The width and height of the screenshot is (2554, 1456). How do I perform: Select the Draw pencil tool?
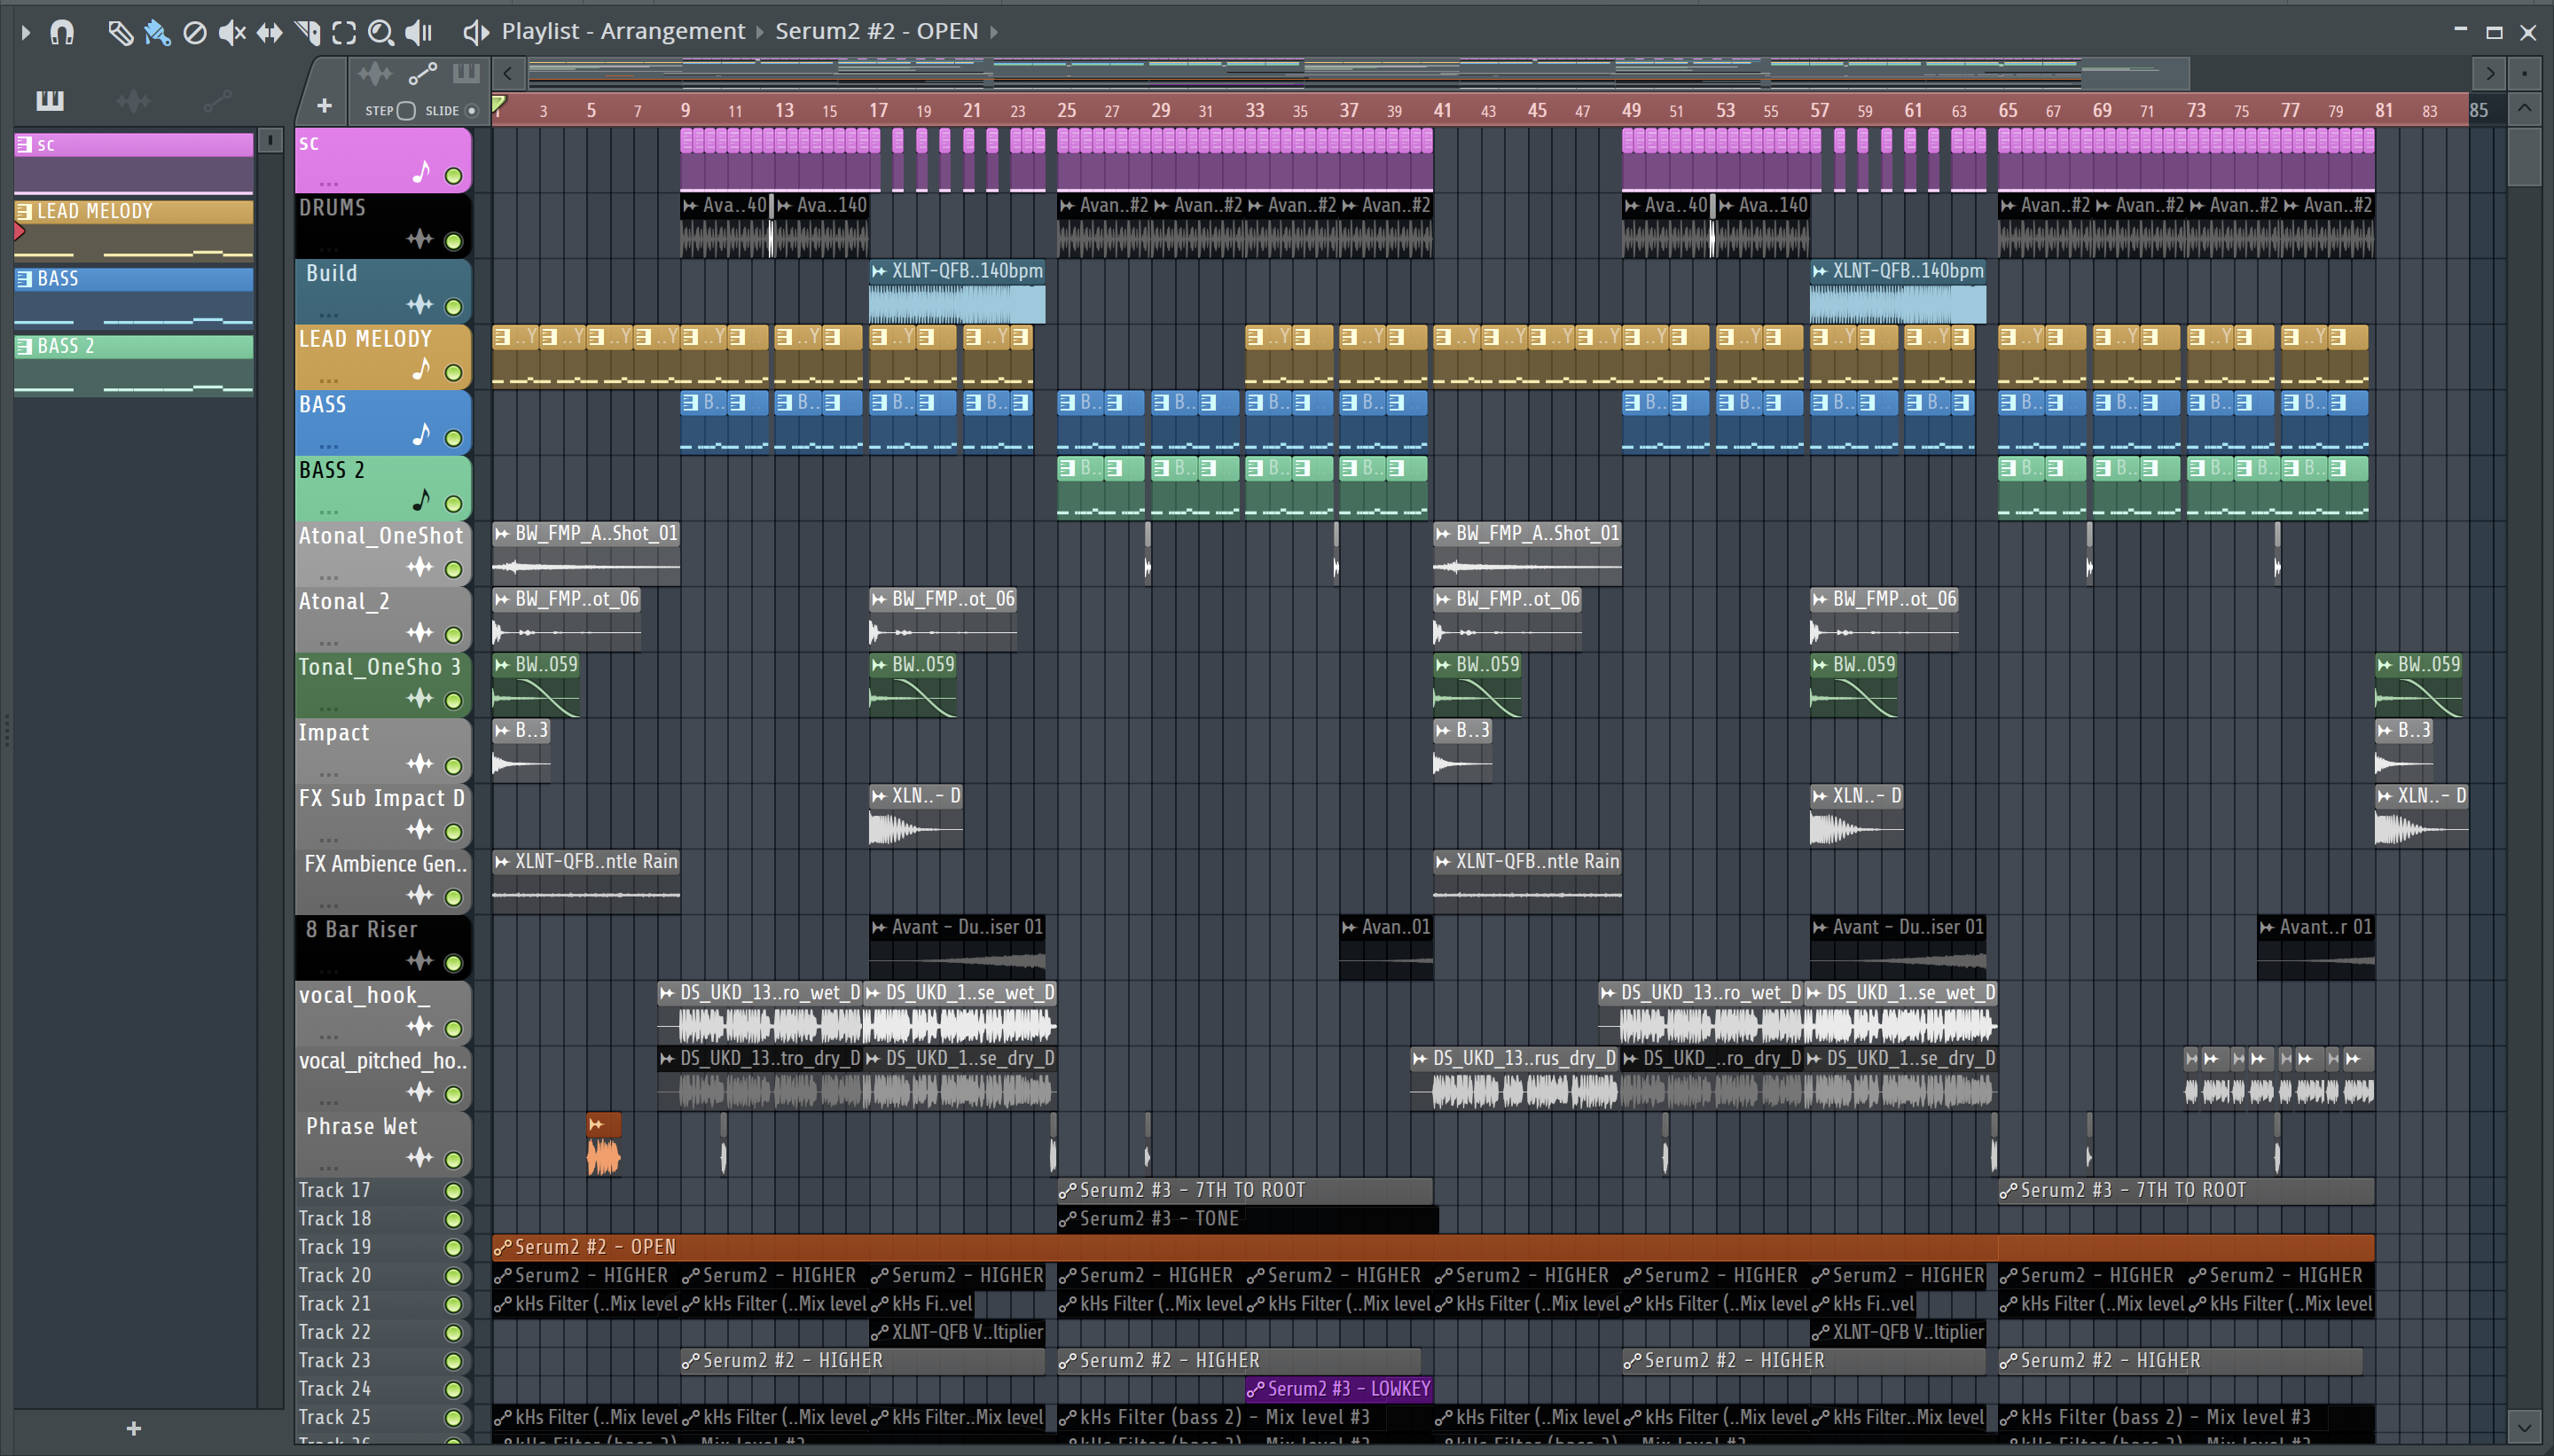(x=120, y=33)
